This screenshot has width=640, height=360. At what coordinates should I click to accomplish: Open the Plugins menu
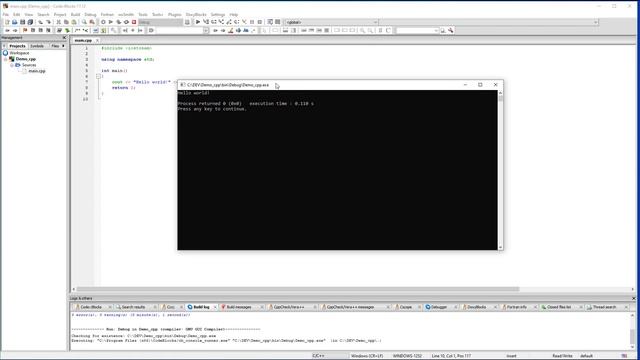pos(175,15)
